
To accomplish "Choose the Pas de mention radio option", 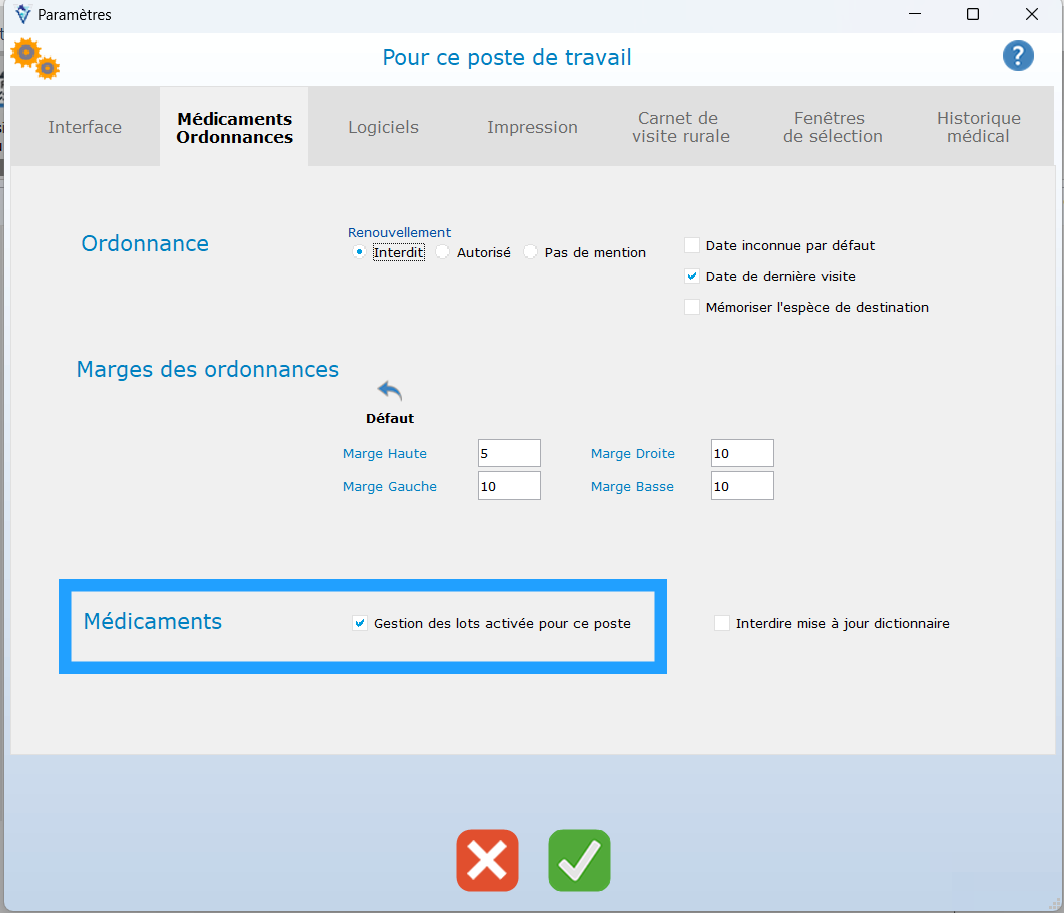I will 530,252.
